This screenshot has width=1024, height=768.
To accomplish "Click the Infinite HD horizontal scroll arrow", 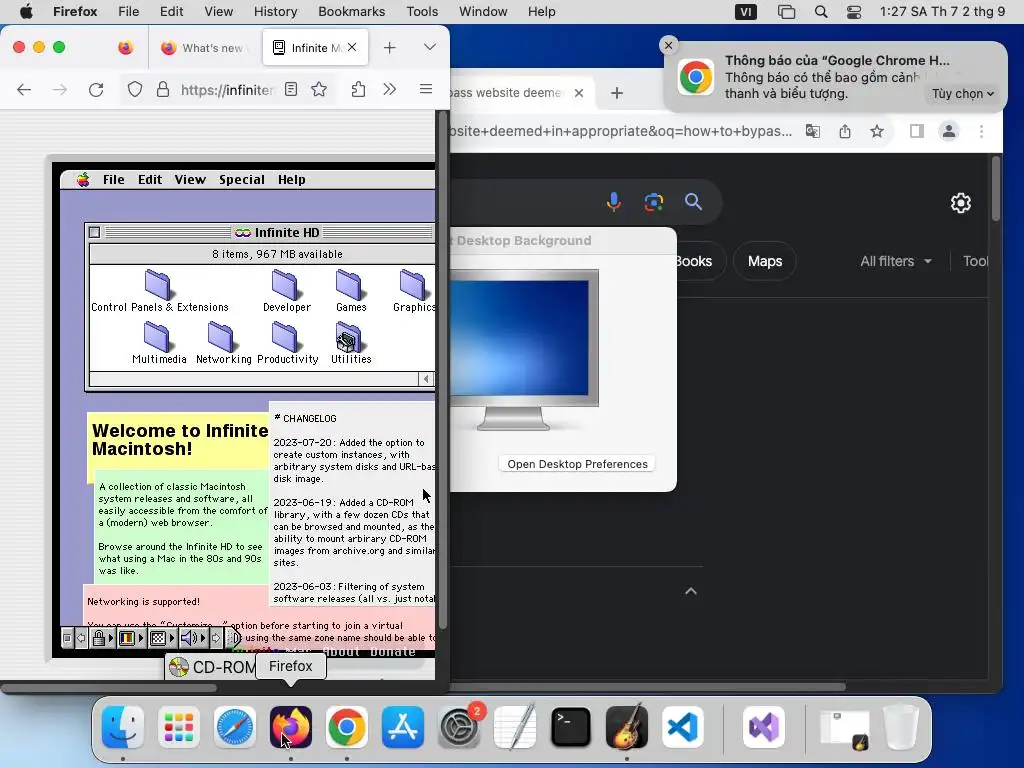I will point(426,379).
